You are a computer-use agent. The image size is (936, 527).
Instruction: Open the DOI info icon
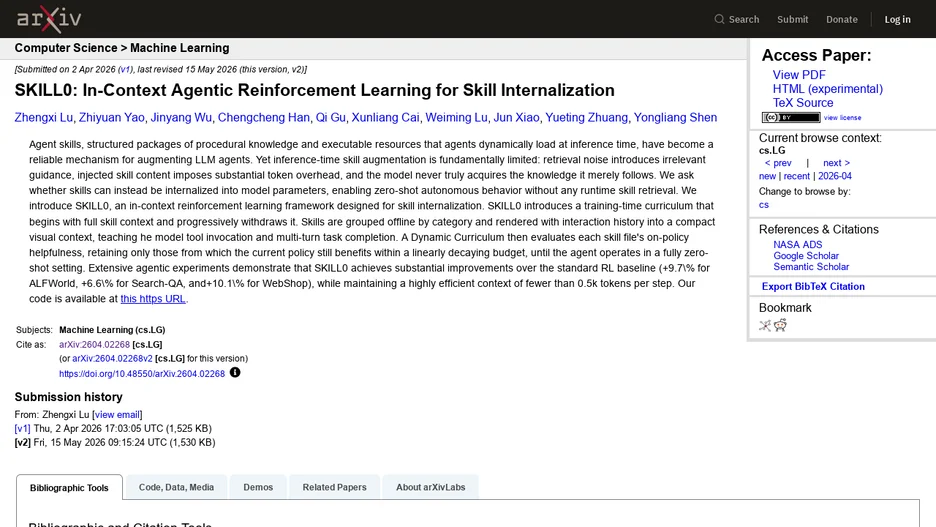coord(235,372)
